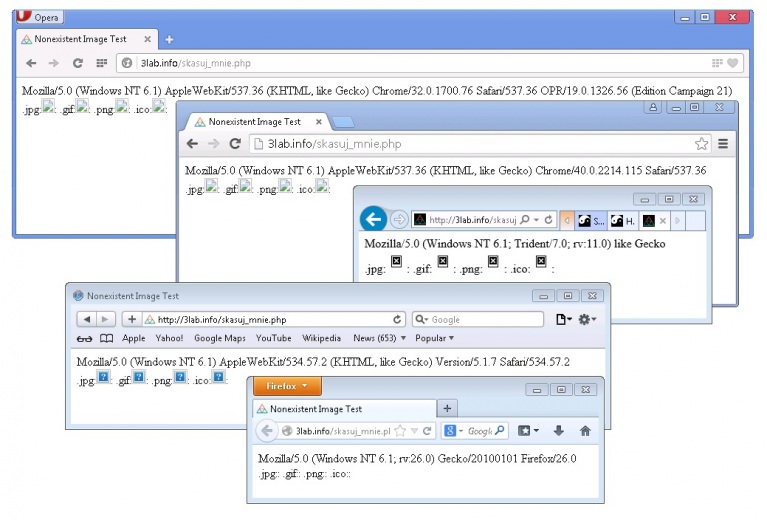Click Chrome's reload button
Image resolution: width=767 pixels, height=520 pixels.
click(236, 144)
